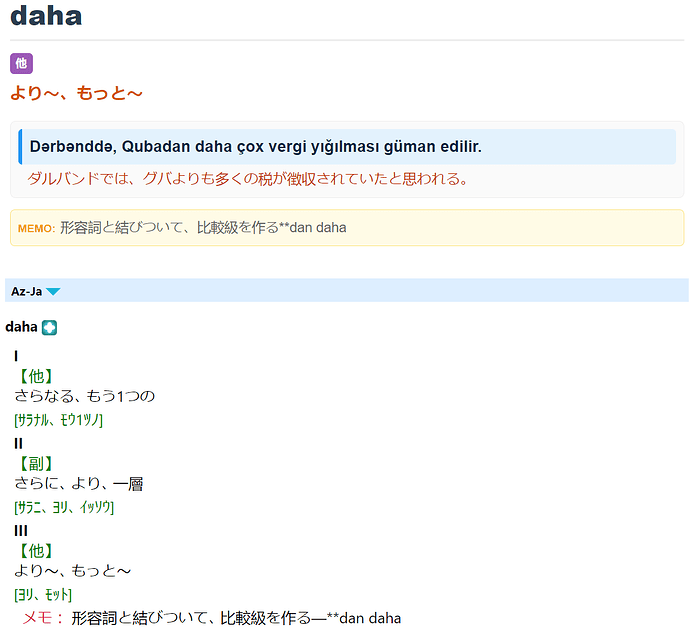This screenshot has width=690, height=633.
Task: Click the bold daha headword under Az-Ja
Action: (21, 327)
